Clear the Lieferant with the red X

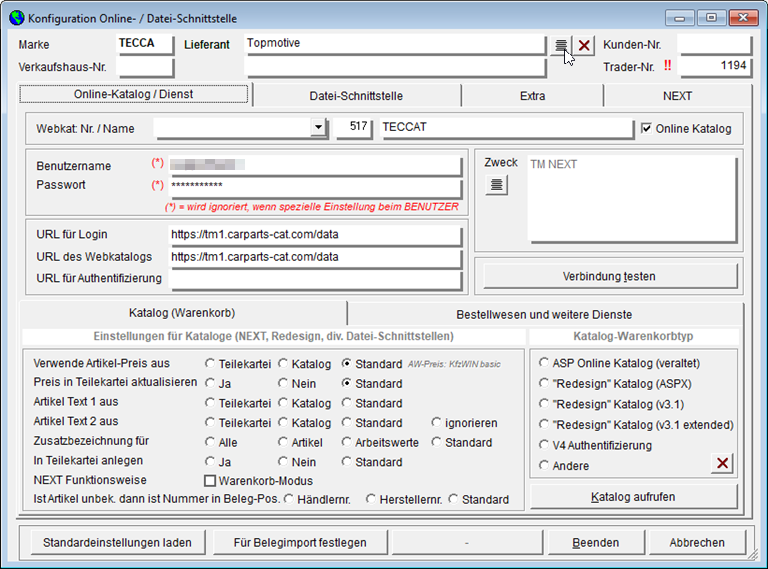583,46
